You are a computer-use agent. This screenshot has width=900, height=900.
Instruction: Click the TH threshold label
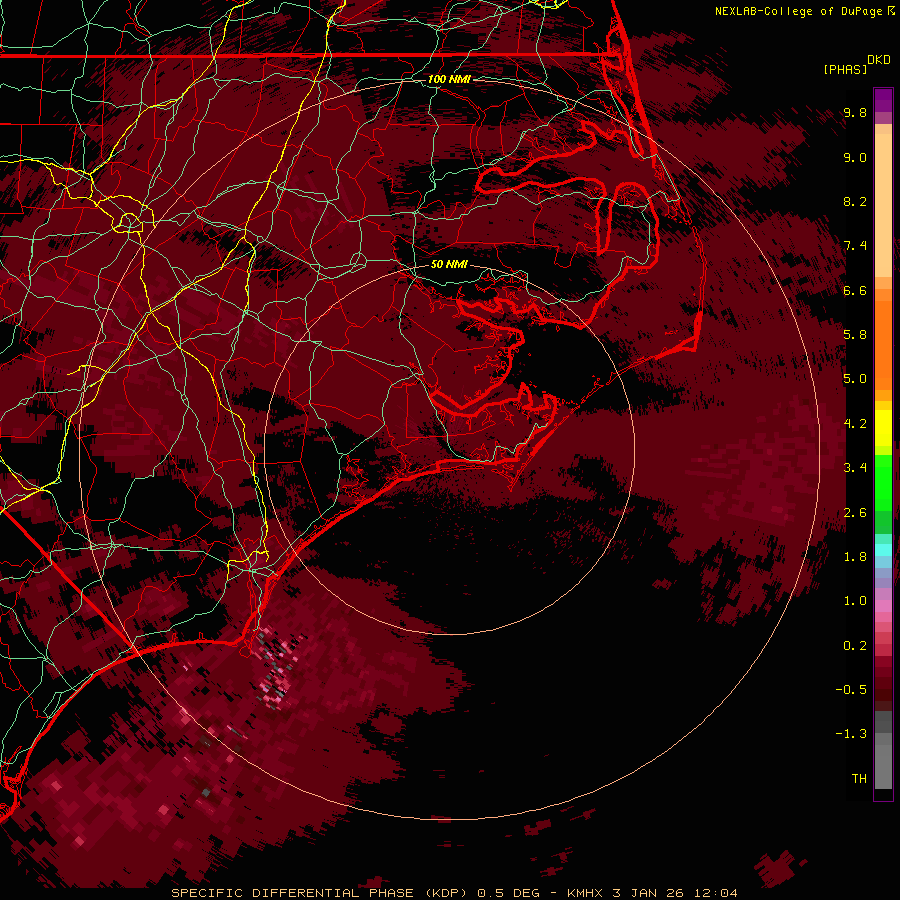tap(859, 779)
